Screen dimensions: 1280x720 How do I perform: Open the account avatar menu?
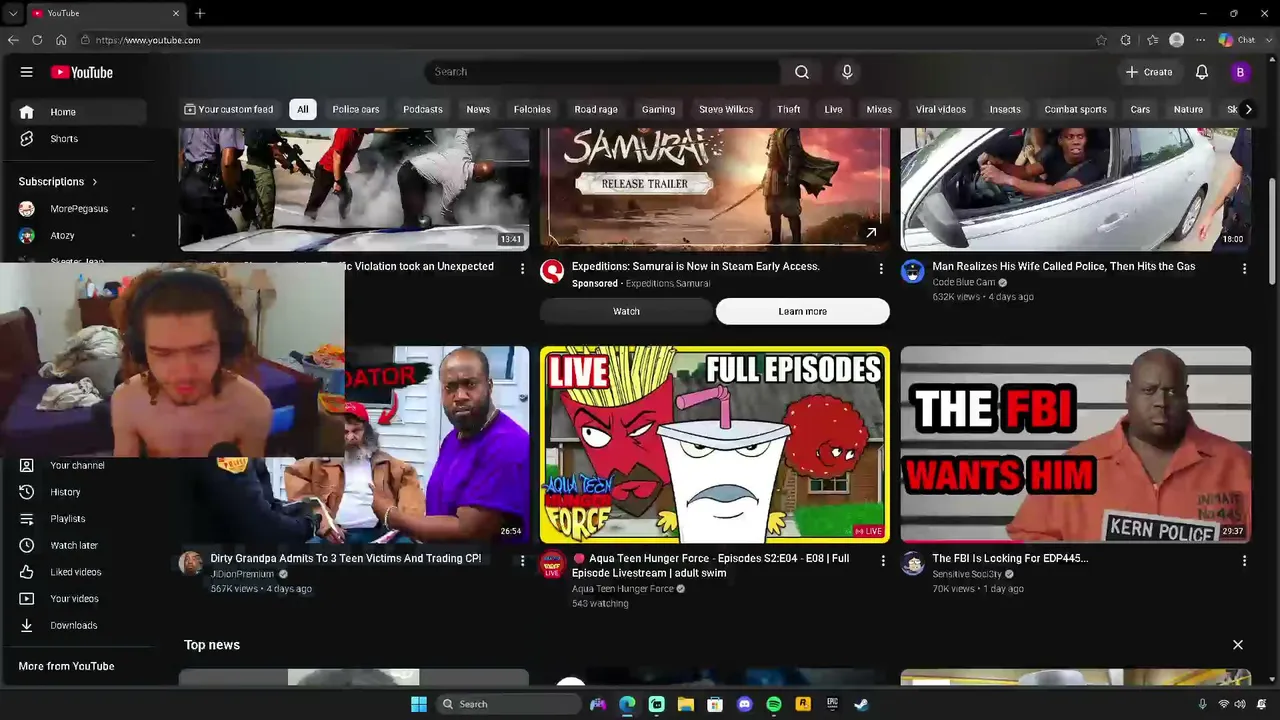pyautogui.click(x=1240, y=72)
